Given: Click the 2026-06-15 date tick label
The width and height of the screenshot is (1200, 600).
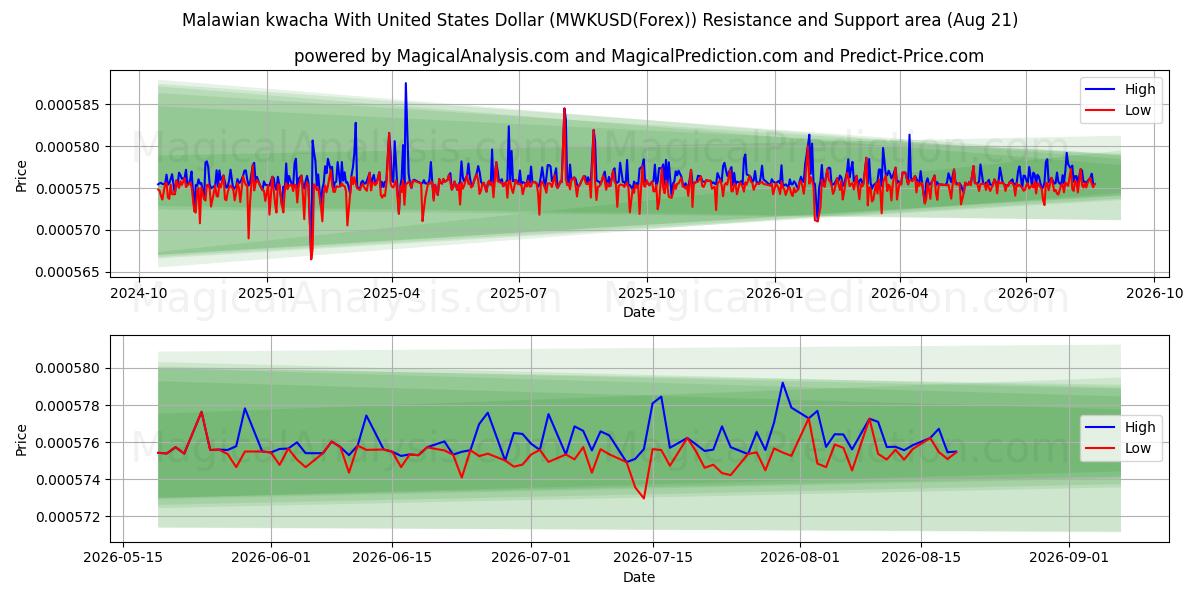Looking at the screenshot, I should pos(394,558).
